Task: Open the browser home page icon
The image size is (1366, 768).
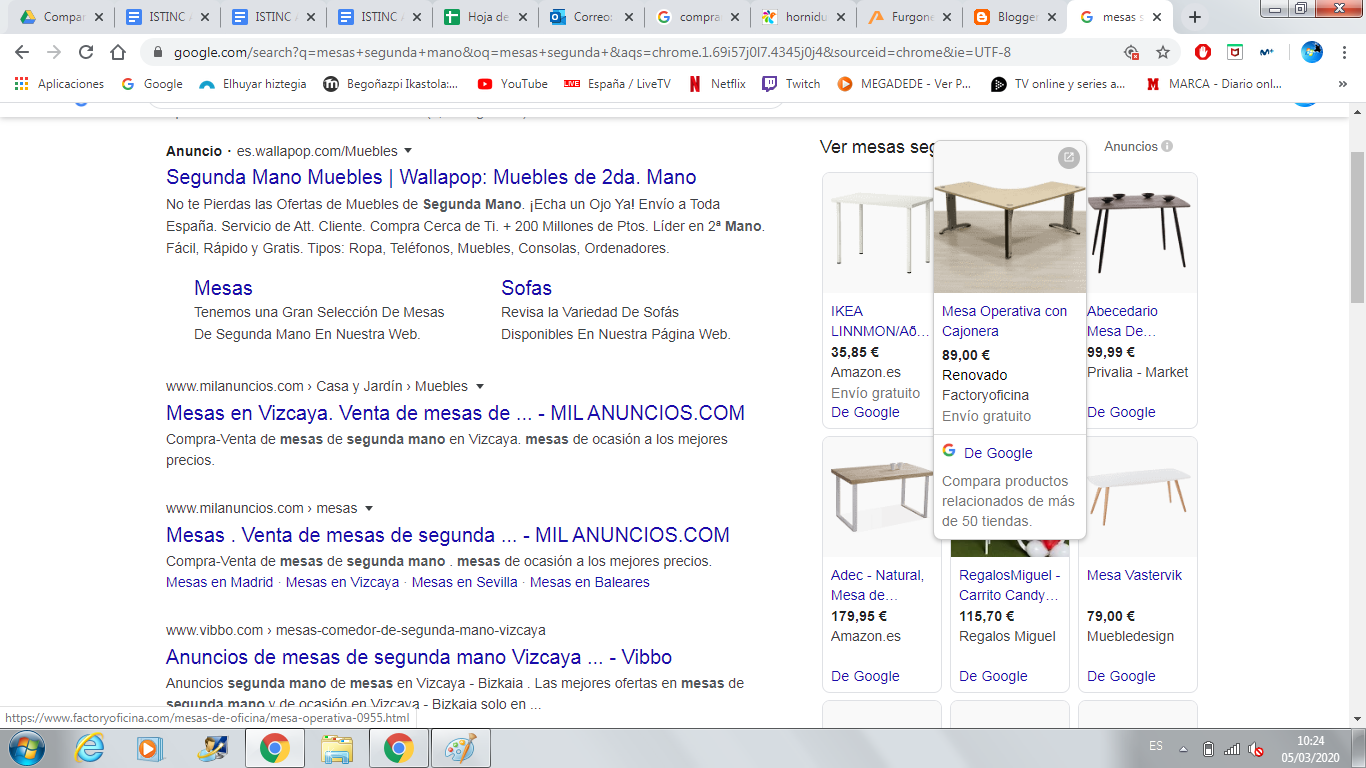Action: coord(118,52)
